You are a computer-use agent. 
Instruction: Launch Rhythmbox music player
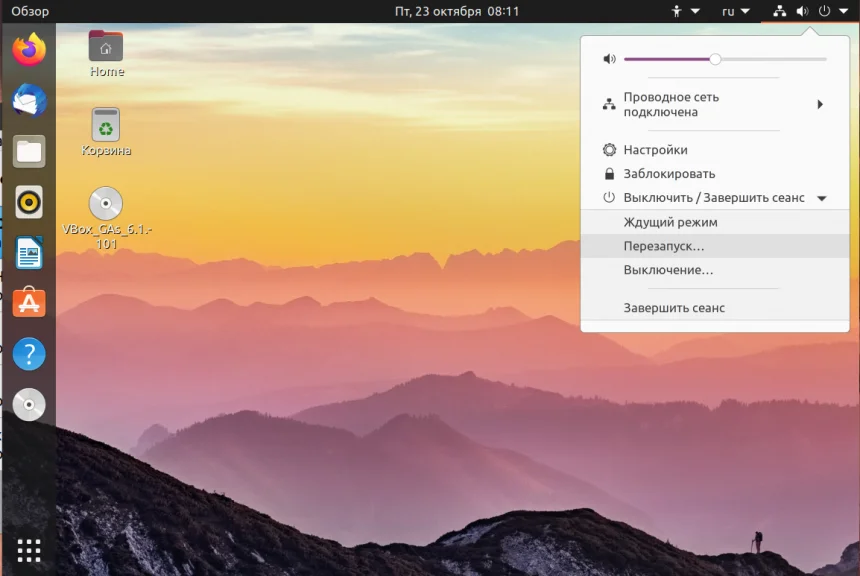pyautogui.click(x=29, y=202)
